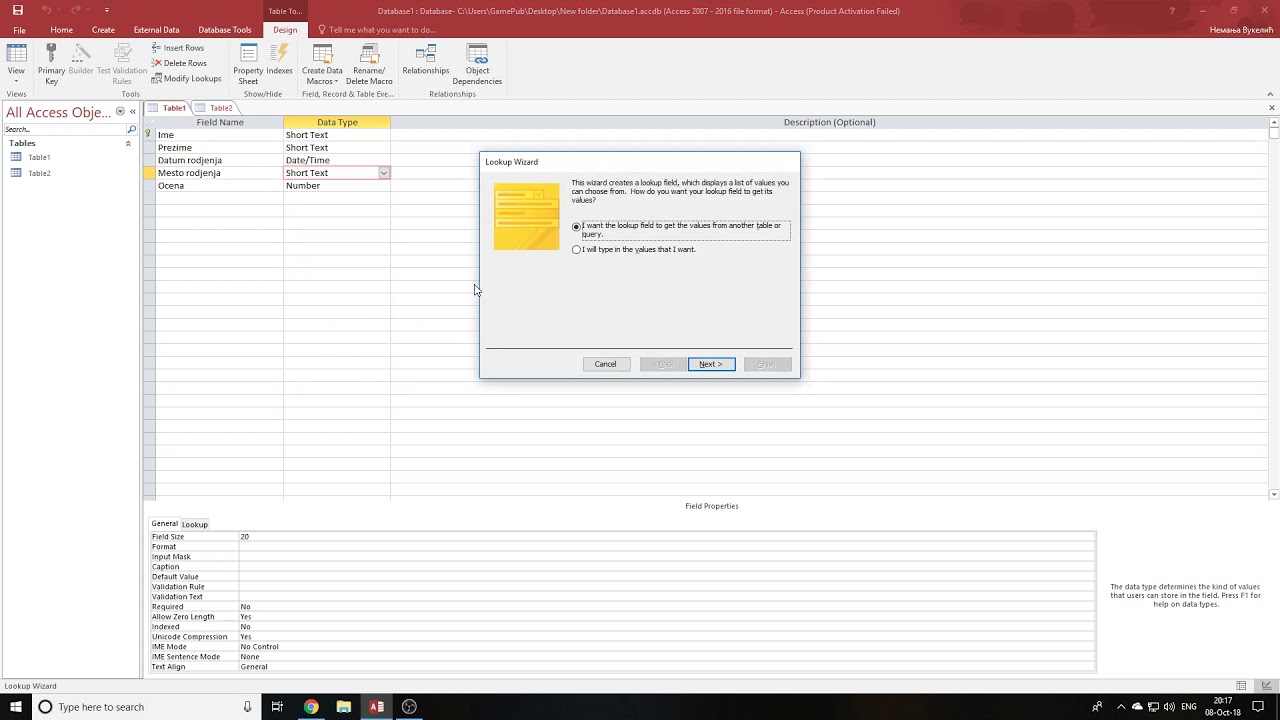This screenshot has height=720, width=1280.
Task: Switch to the Create ribbon tab
Action: (103, 30)
